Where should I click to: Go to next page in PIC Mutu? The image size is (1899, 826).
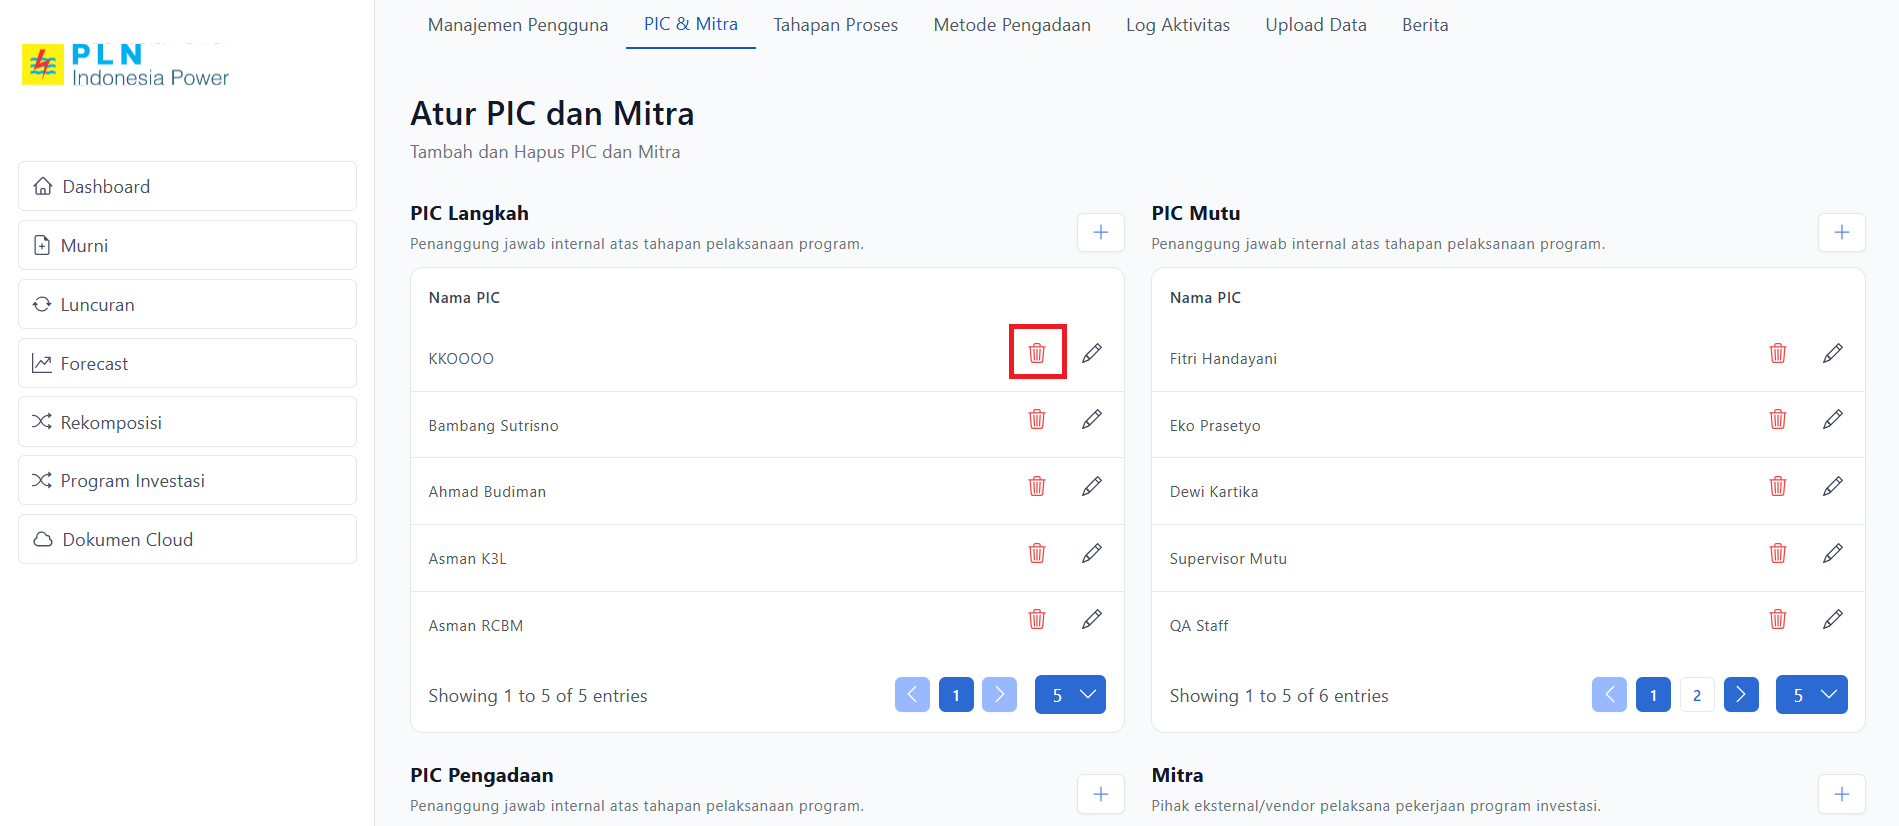pyautogui.click(x=1740, y=695)
